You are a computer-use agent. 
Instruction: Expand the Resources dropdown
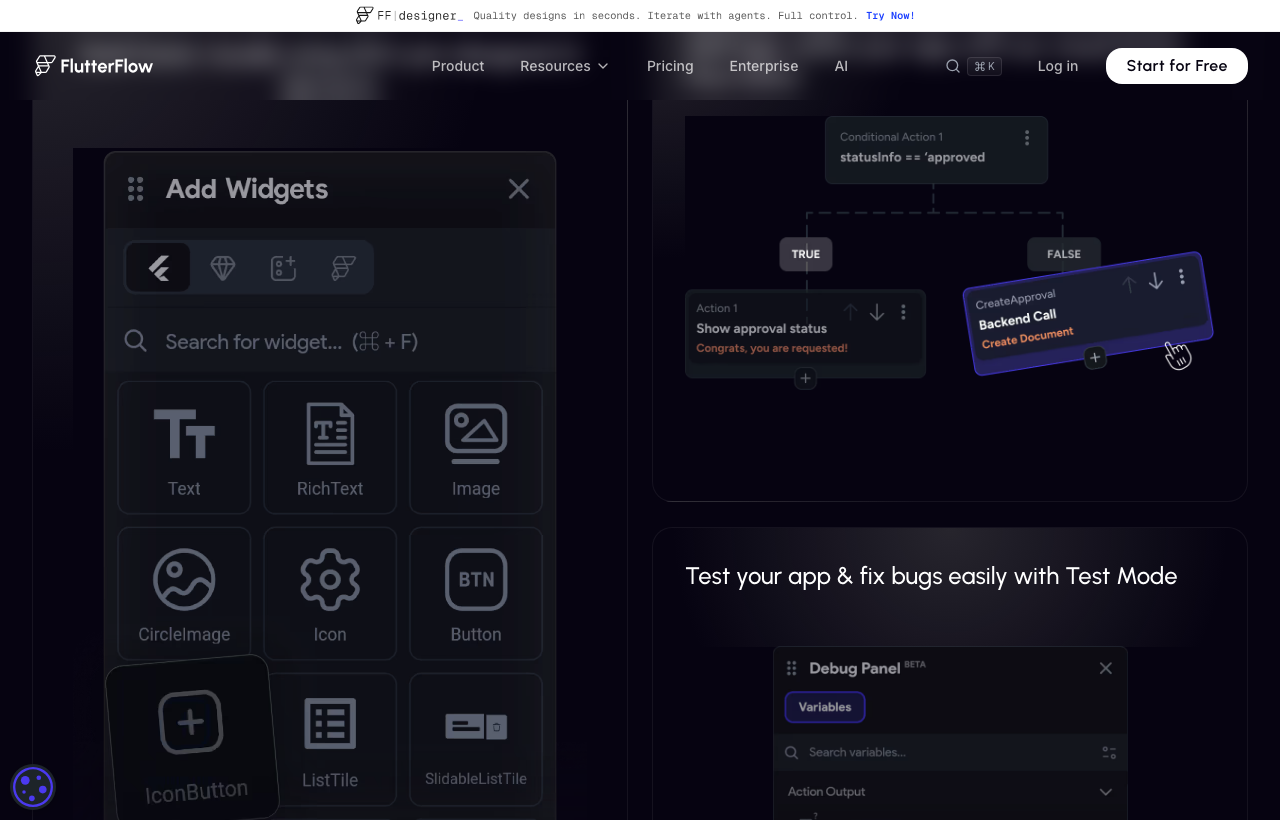click(565, 66)
